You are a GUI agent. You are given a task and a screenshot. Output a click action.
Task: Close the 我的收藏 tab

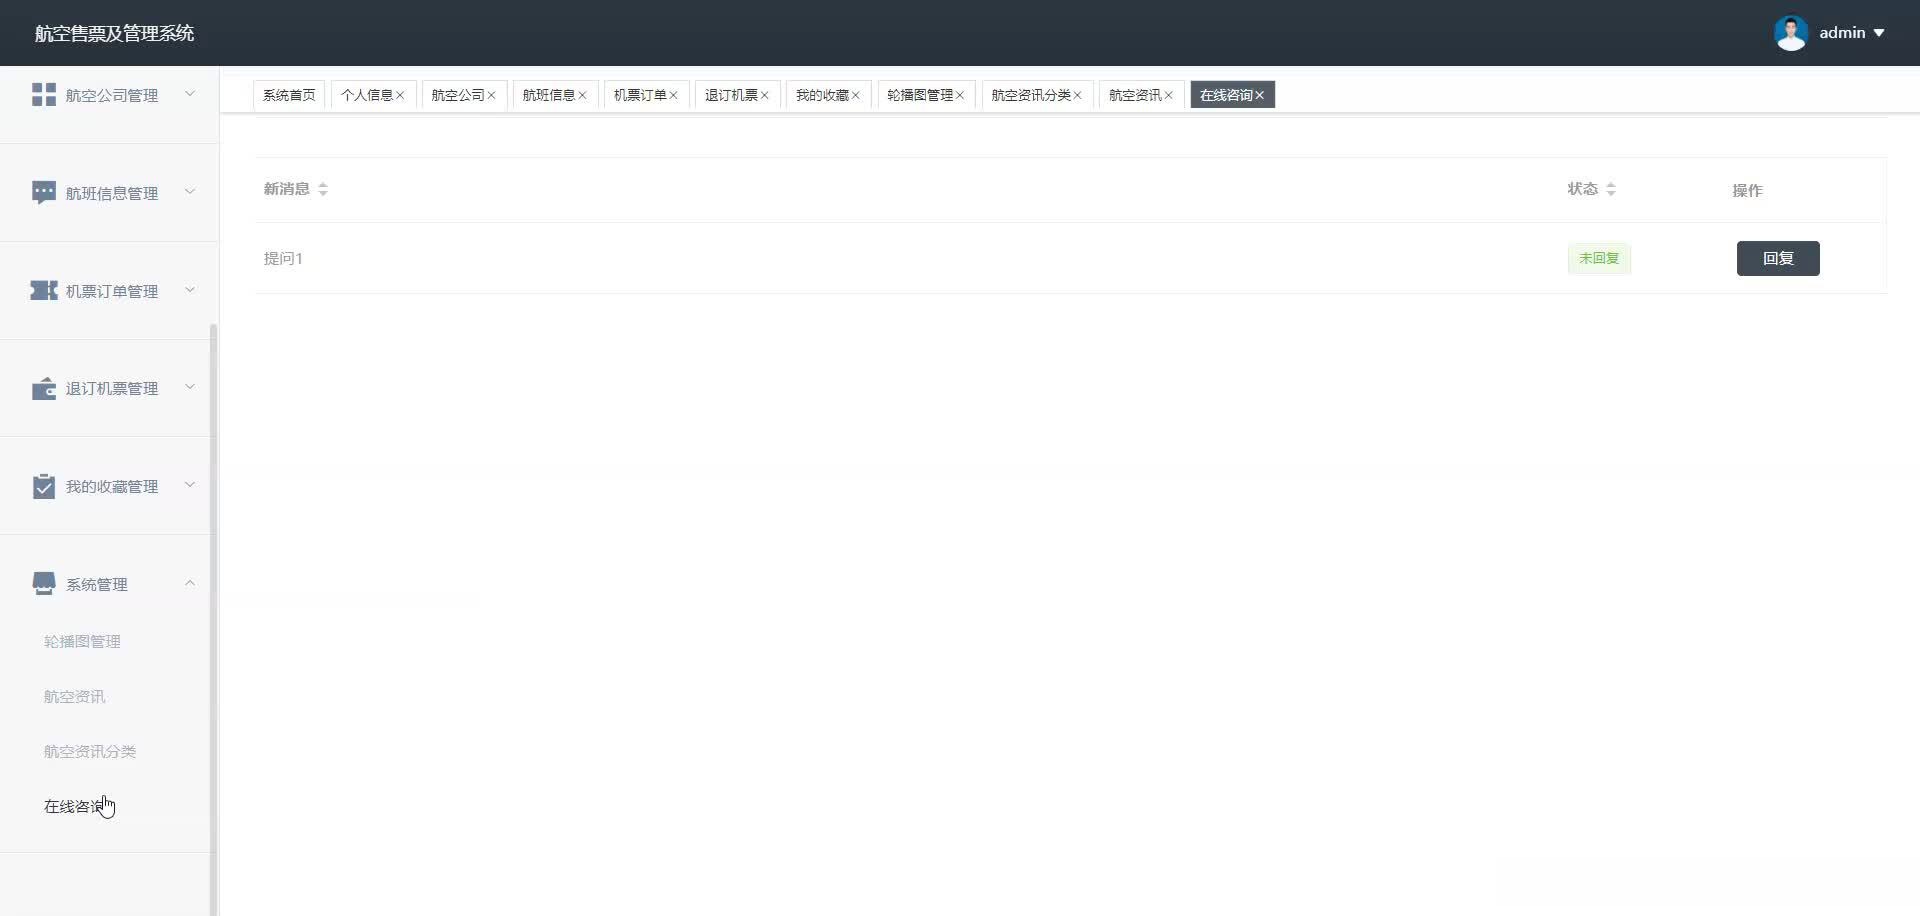click(x=855, y=95)
